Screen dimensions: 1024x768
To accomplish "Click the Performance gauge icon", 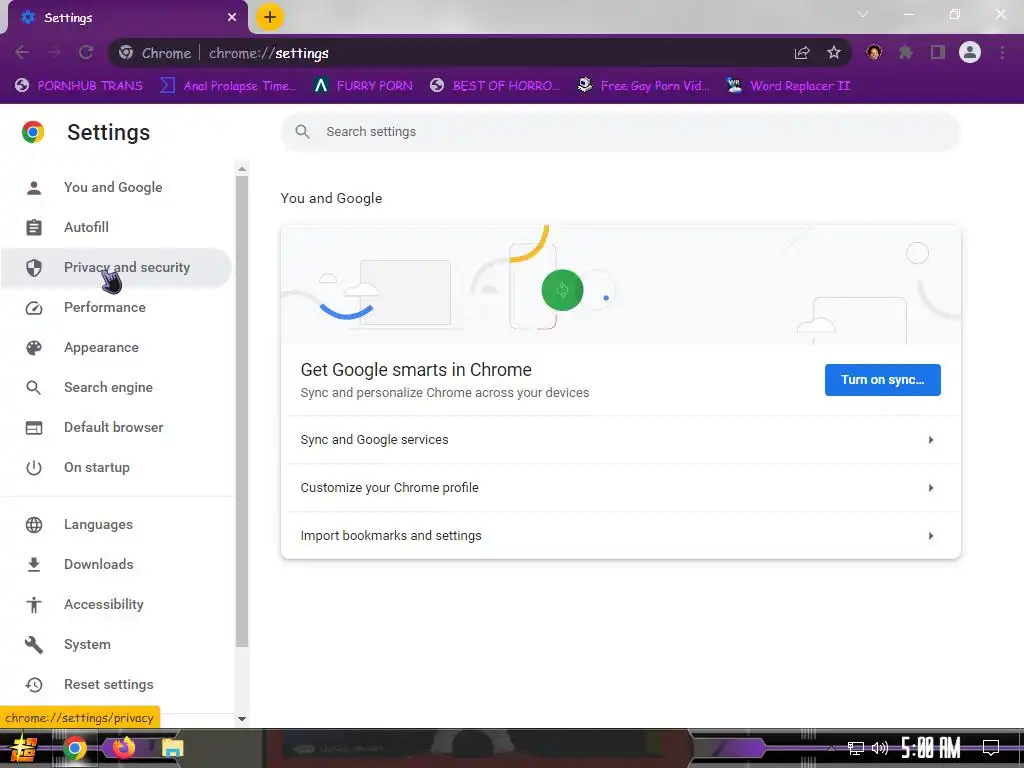I will (x=34, y=308).
